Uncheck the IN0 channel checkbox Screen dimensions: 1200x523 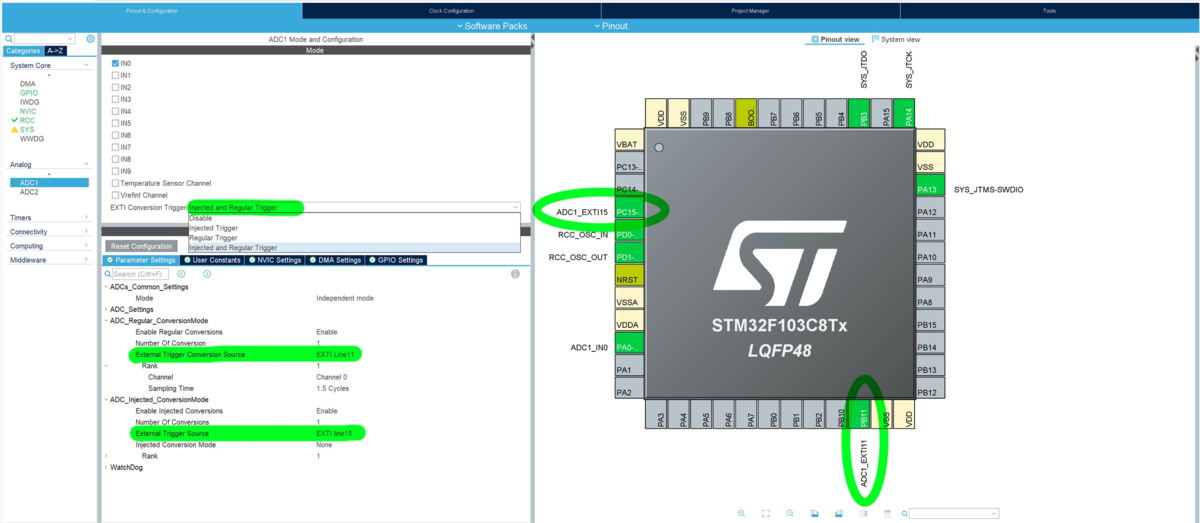[x=115, y=63]
